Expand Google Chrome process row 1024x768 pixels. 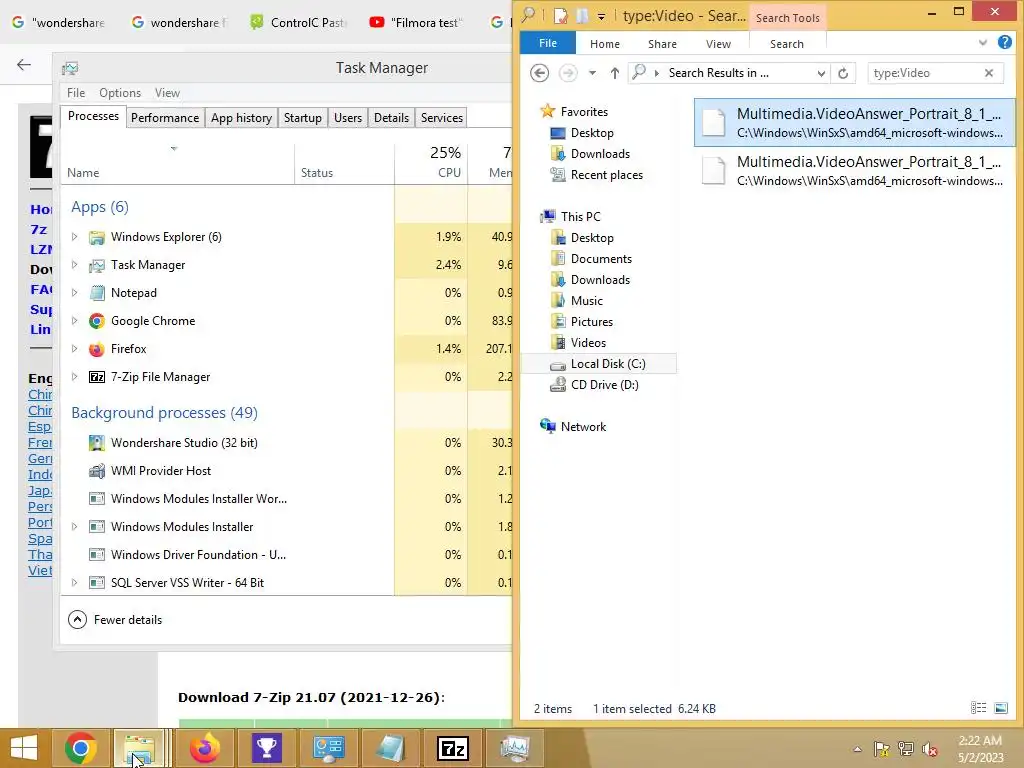pos(74,321)
